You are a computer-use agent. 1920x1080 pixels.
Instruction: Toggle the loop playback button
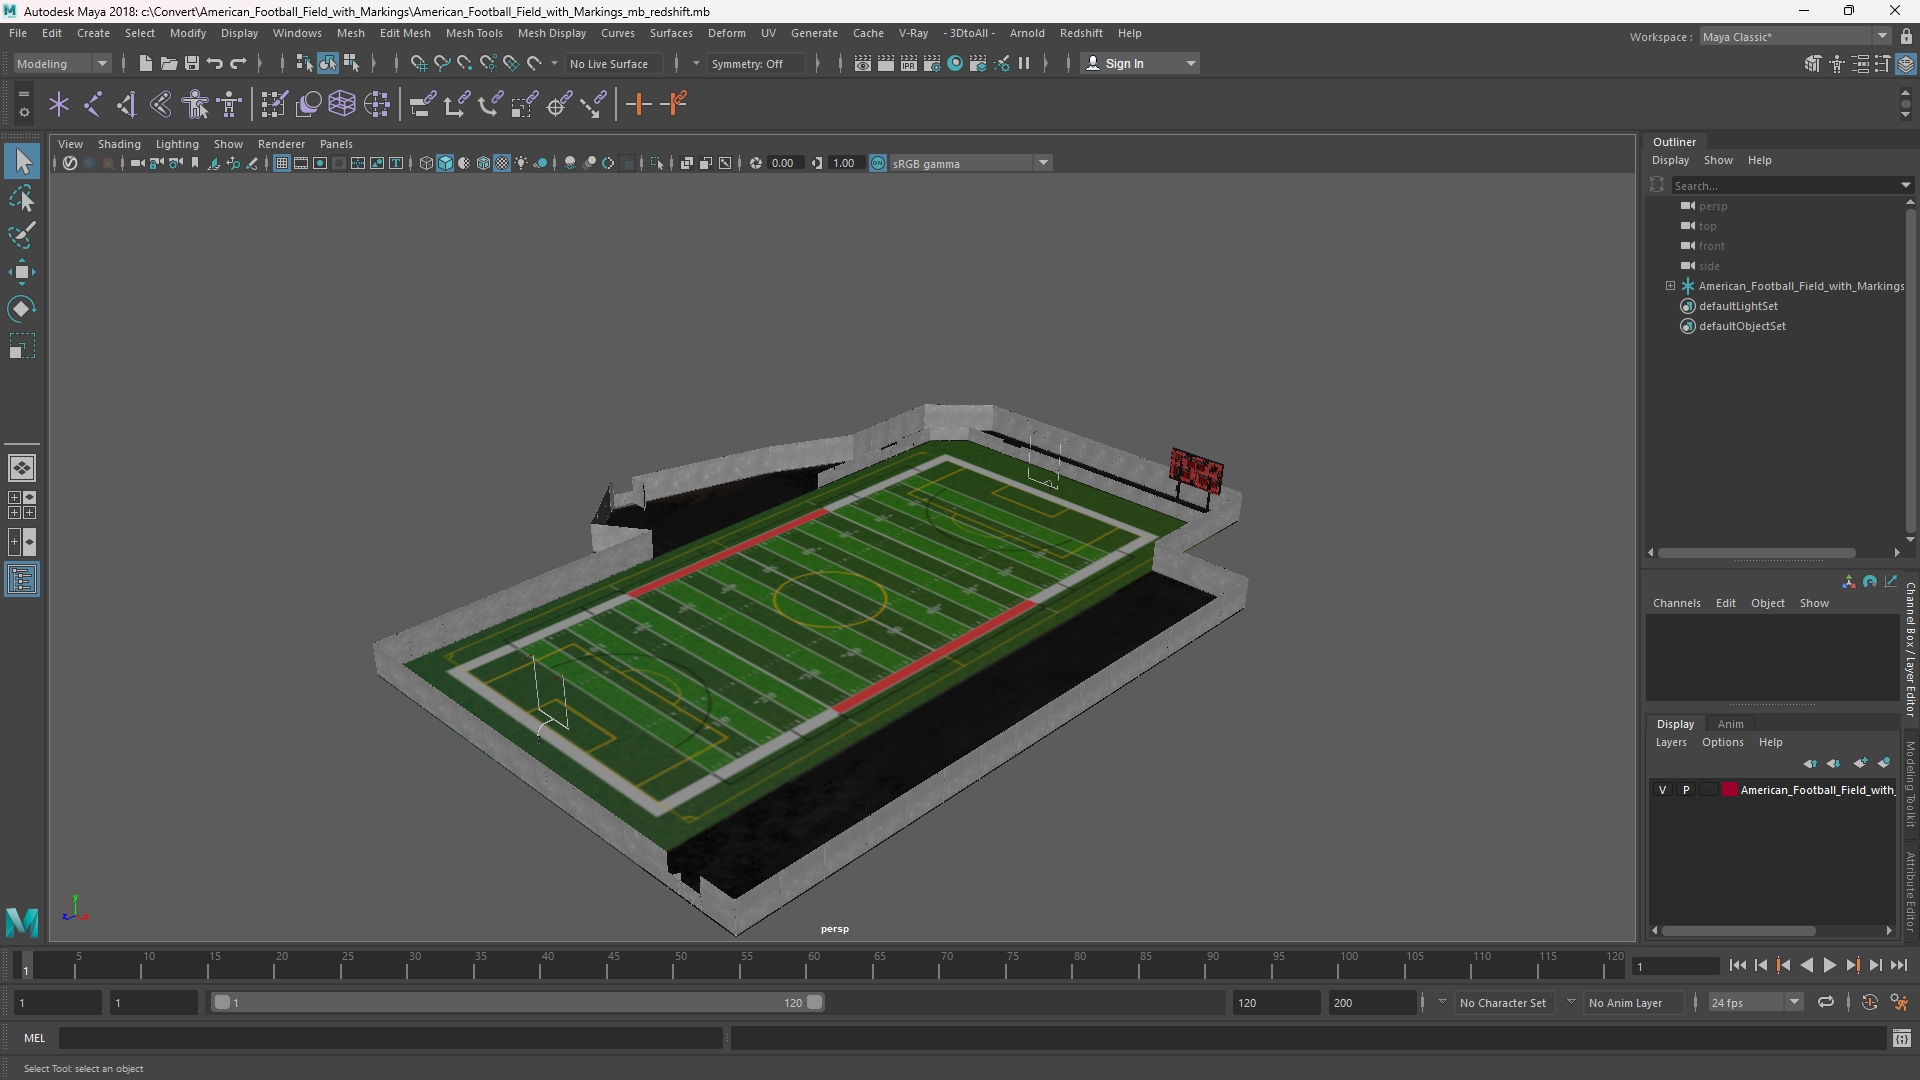(x=1825, y=1003)
